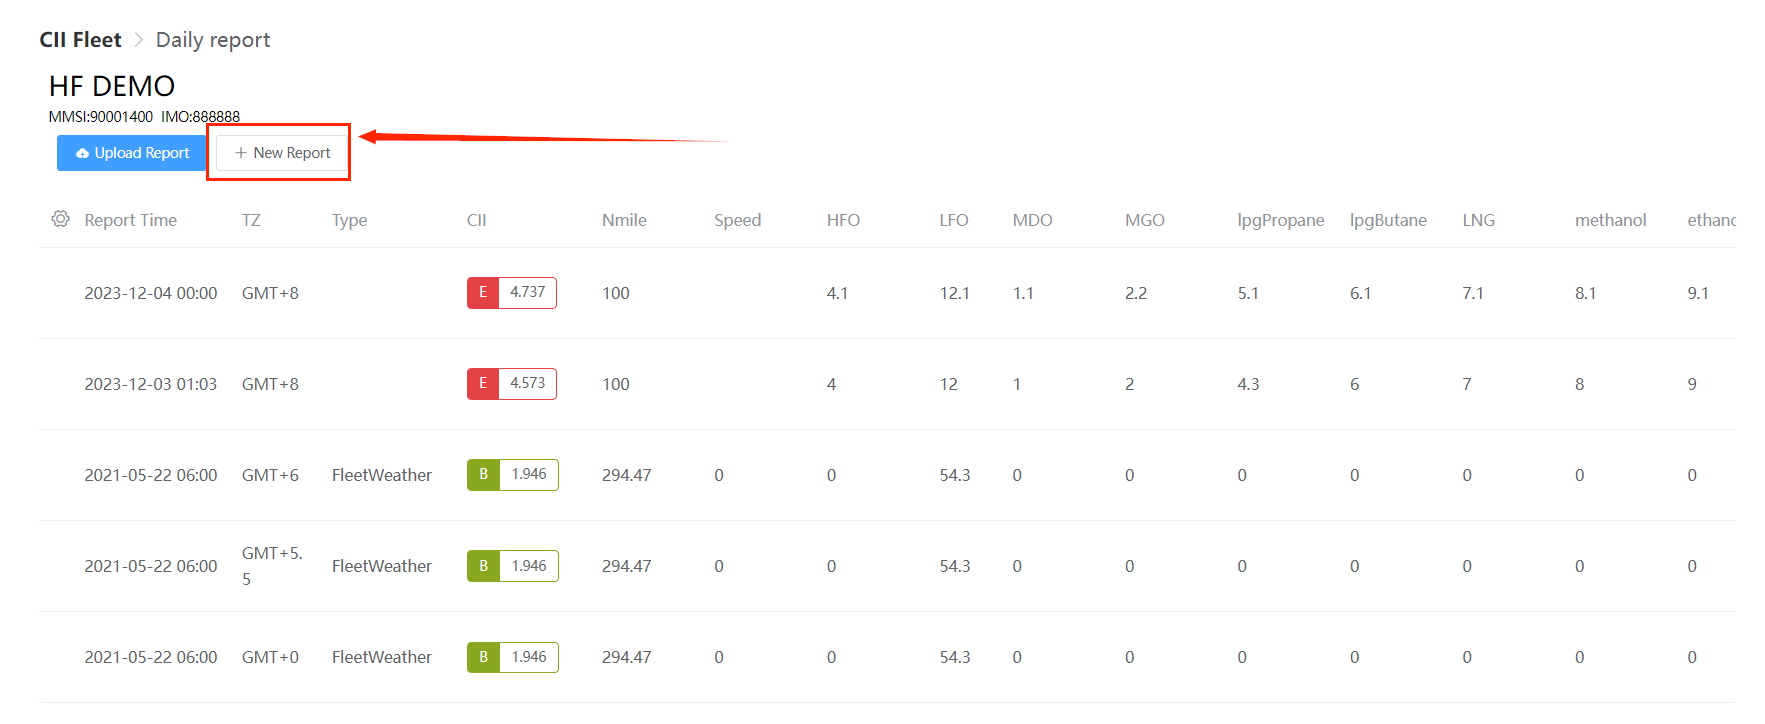Select the 2023-12-04 00:00 report row
The width and height of the screenshot is (1765, 724).
887,293
